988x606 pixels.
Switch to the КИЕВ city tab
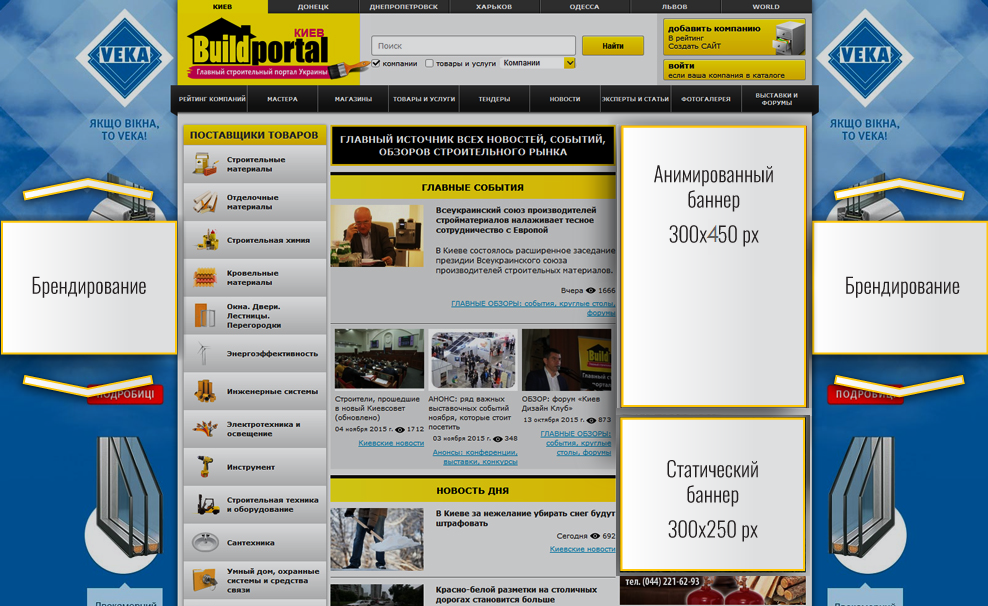pyautogui.click(x=222, y=6)
